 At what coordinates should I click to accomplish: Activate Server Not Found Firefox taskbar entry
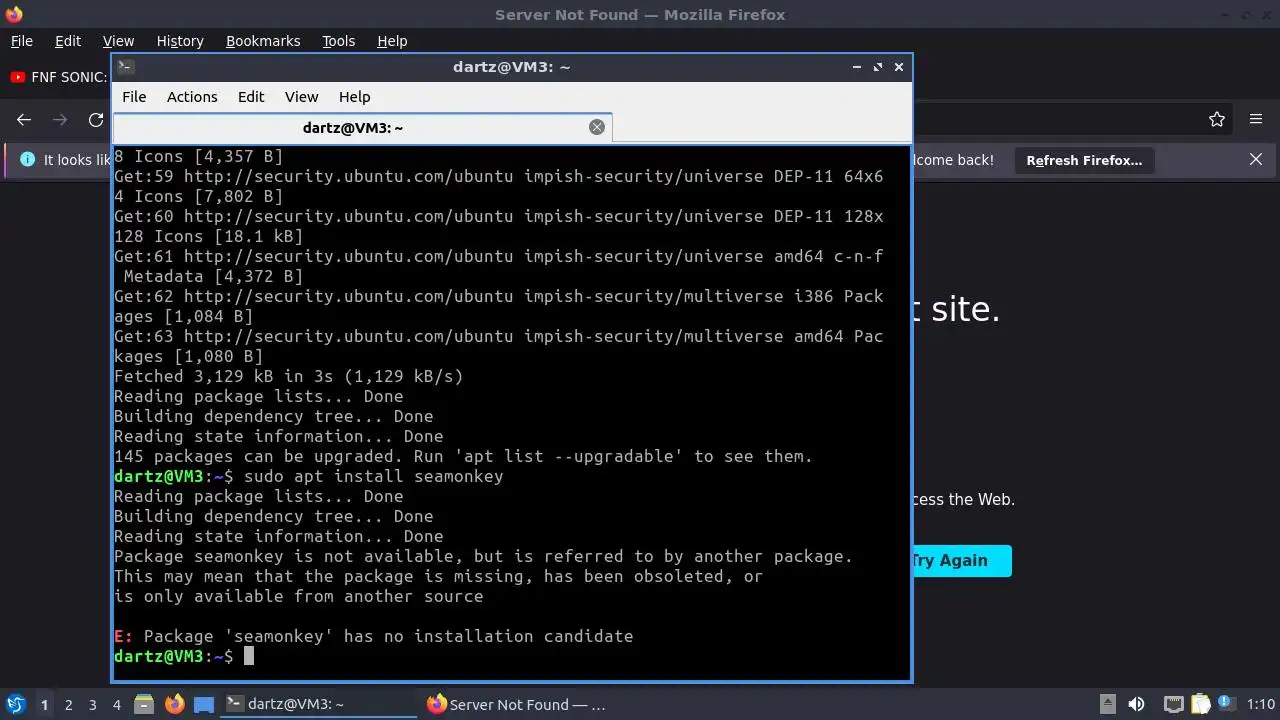(517, 704)
